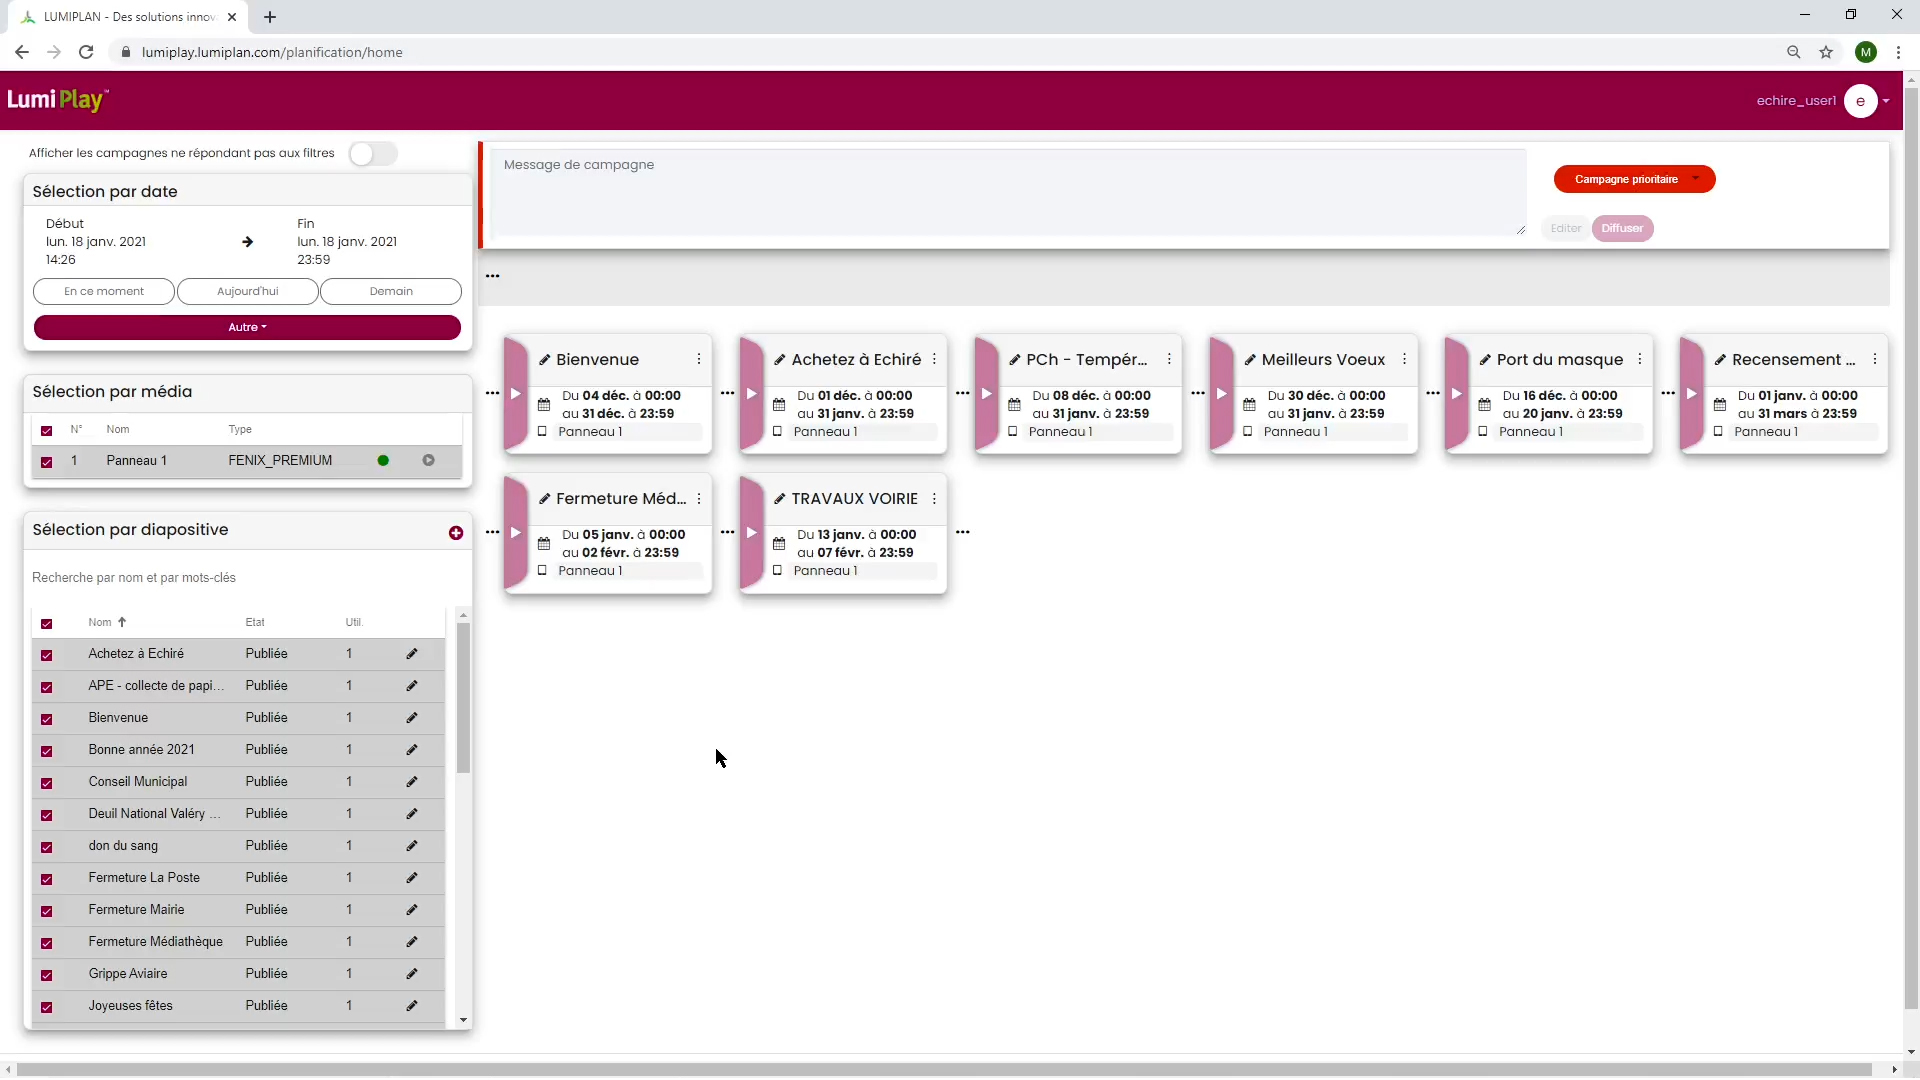This screenshot has width=1920, height=1080.
Task: Toggle campaigns not matching filters switch
Action: (x=373, y=154)
